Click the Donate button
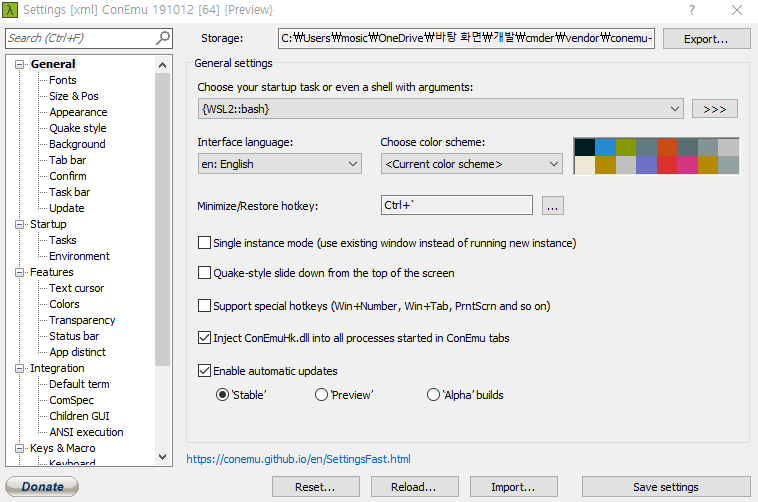 [42, 487]
